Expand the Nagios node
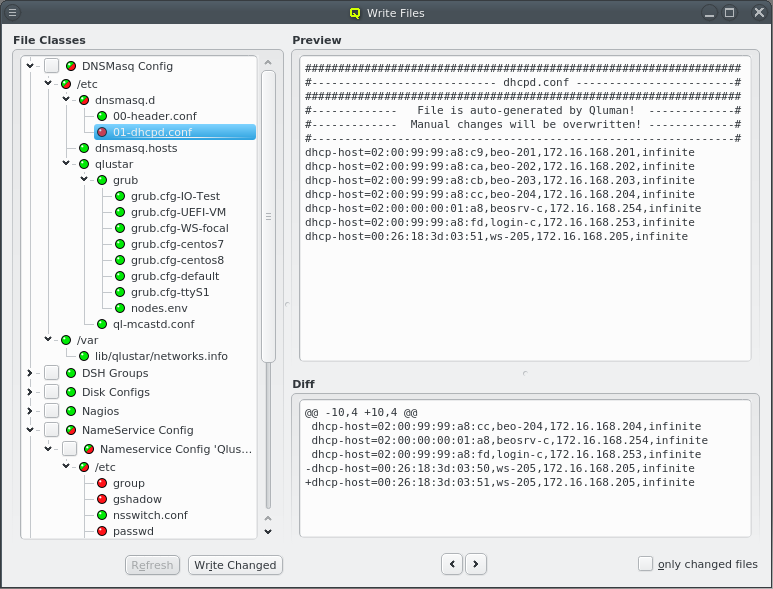773x589 pixels. tap(30, 411)
